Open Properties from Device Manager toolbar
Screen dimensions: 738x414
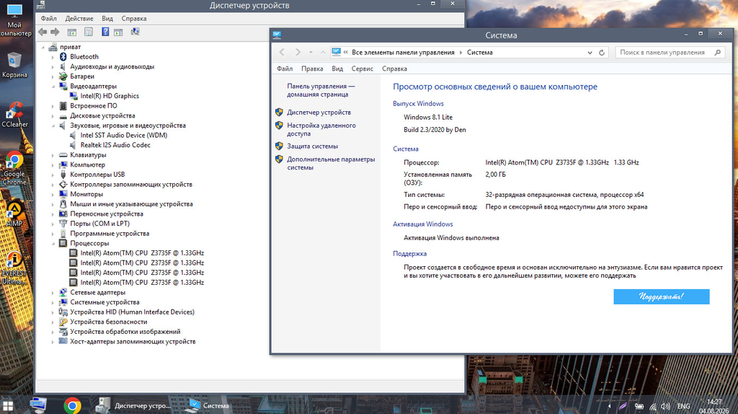tap(88, 32)
